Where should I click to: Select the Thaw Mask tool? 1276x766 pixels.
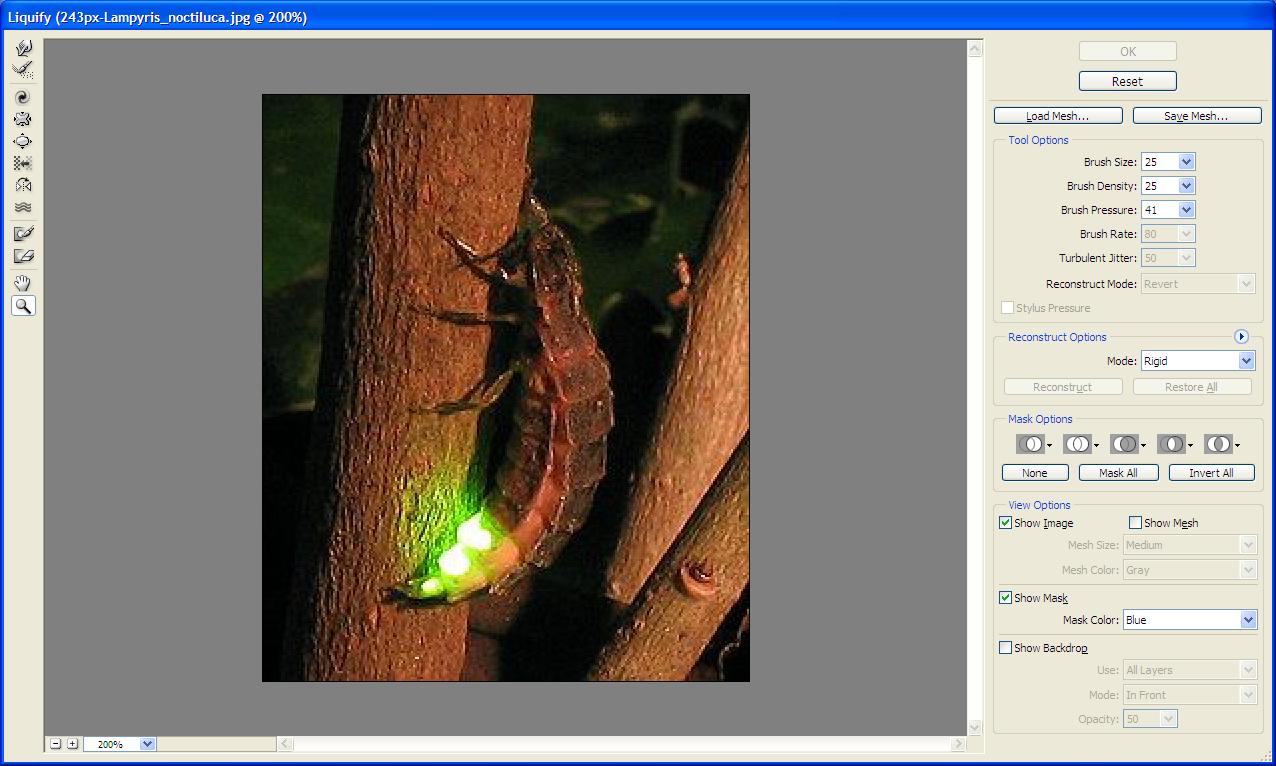[x=23, y=256]
